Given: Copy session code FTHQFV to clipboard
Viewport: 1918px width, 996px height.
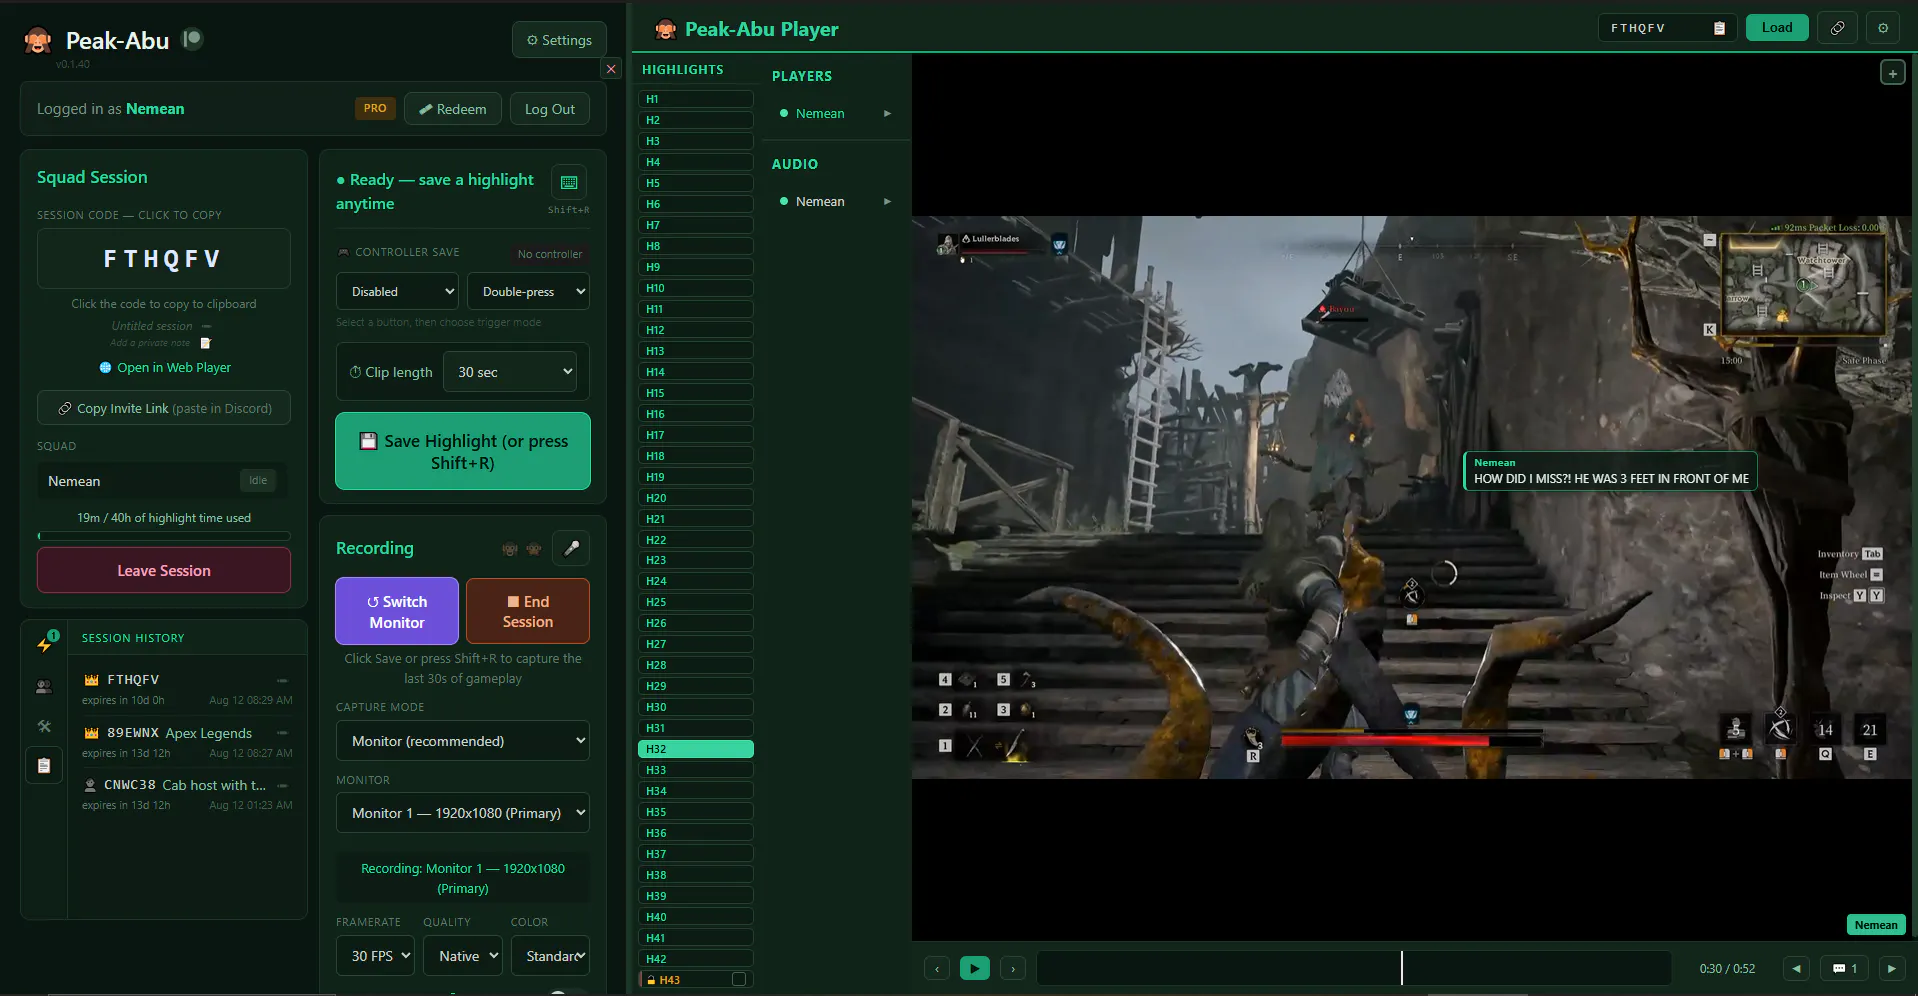Looking at the screenshot, I should click(x=164, y=259).
